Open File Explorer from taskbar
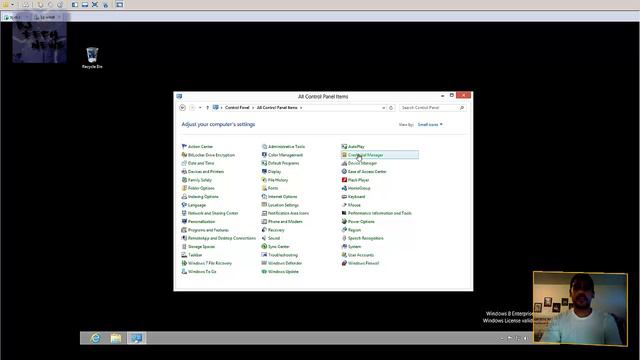Screen dimensions: 640x360 coord(116,338)
